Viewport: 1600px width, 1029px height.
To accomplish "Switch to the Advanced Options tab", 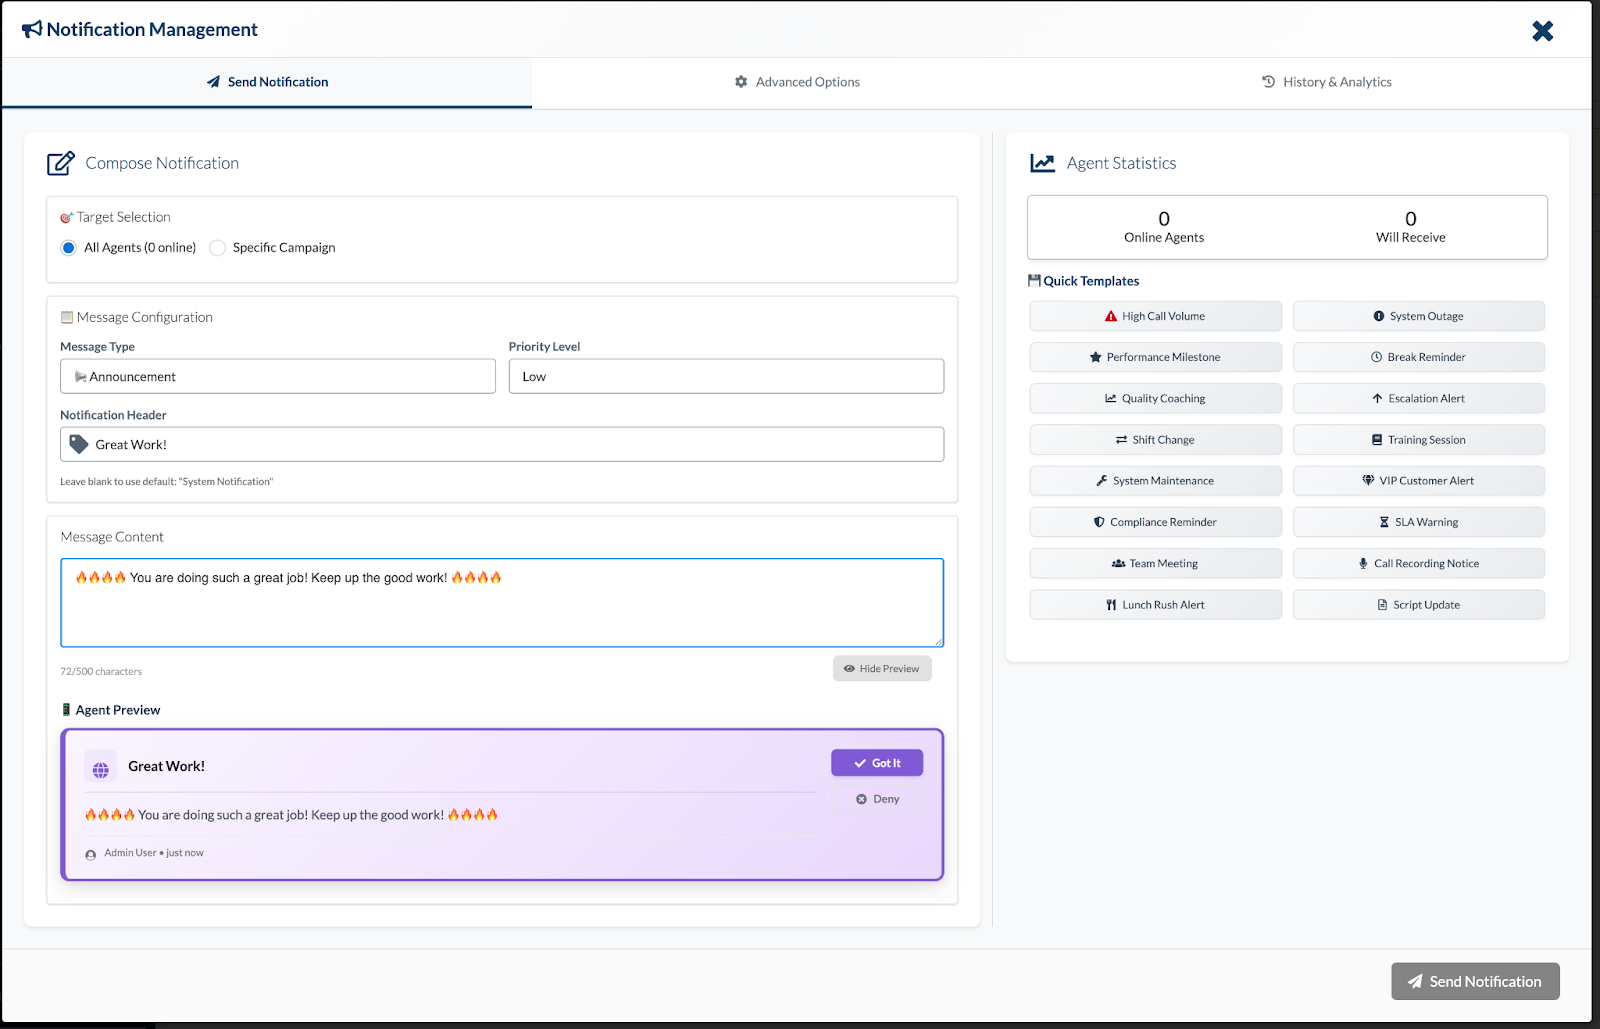I will pyautogui.click(x=797, y=82).
